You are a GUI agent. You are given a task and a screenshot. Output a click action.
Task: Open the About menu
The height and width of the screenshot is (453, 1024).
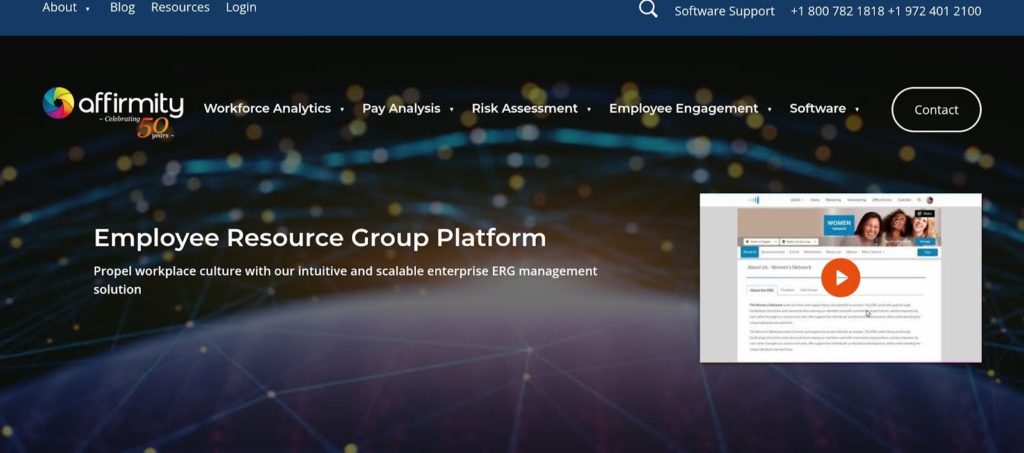tap(59, 8)
